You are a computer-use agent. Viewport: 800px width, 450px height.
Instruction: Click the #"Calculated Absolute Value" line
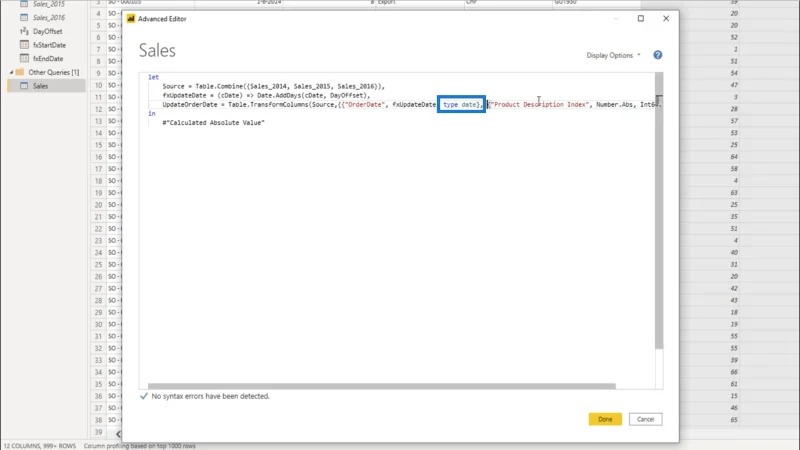coord(213,122)
